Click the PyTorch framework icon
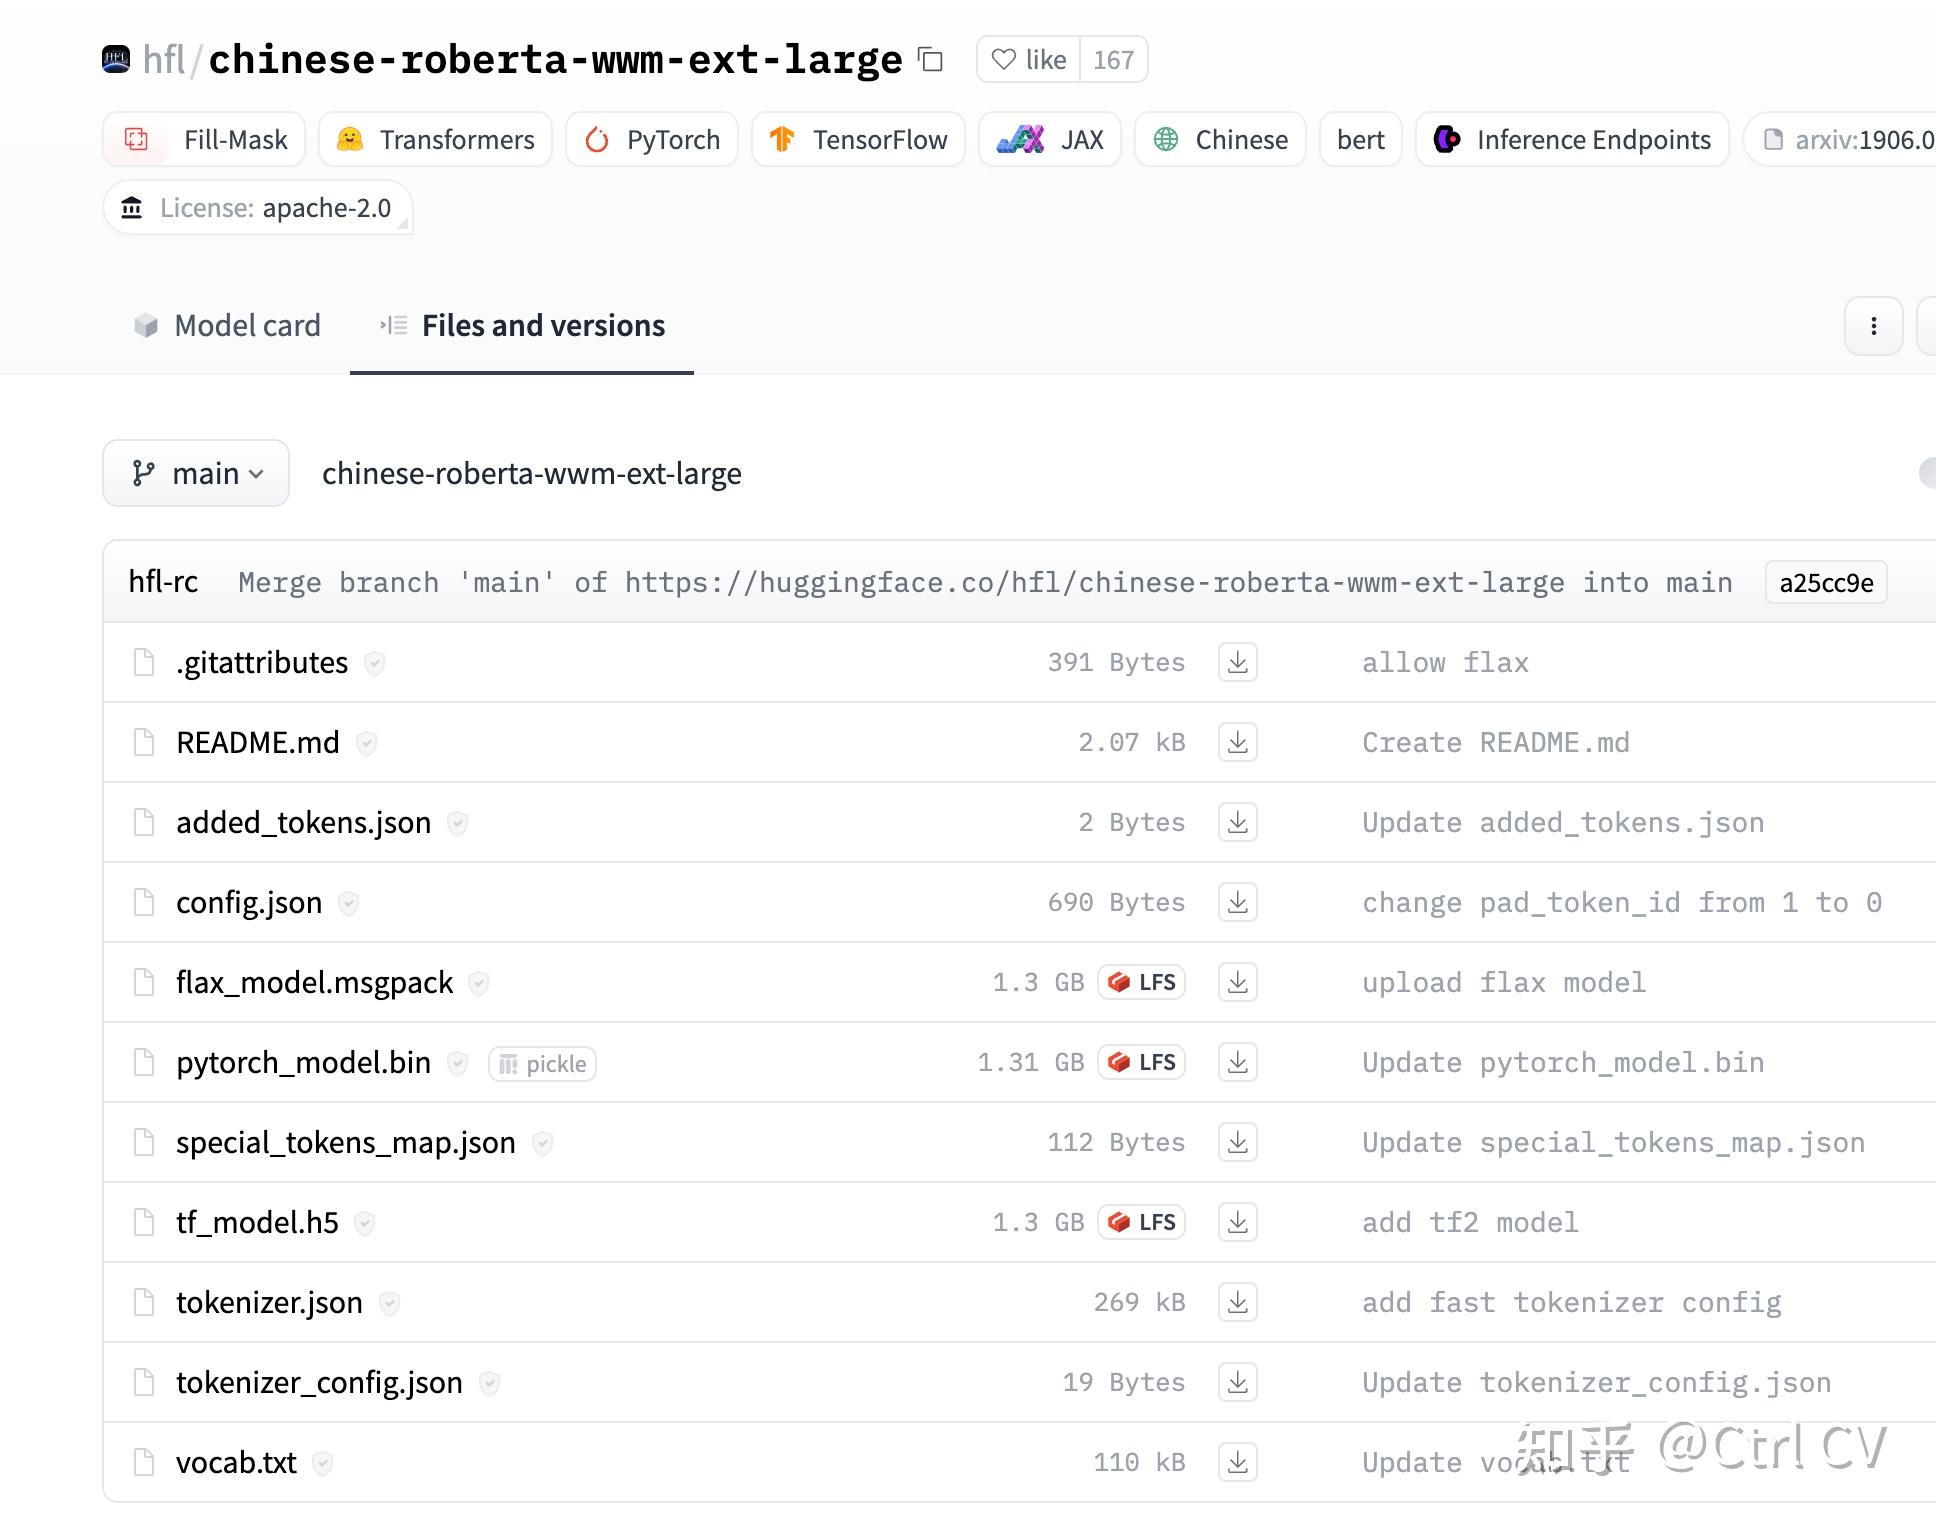This screenshot has width=1936, height=1526. tap(598, 140)
